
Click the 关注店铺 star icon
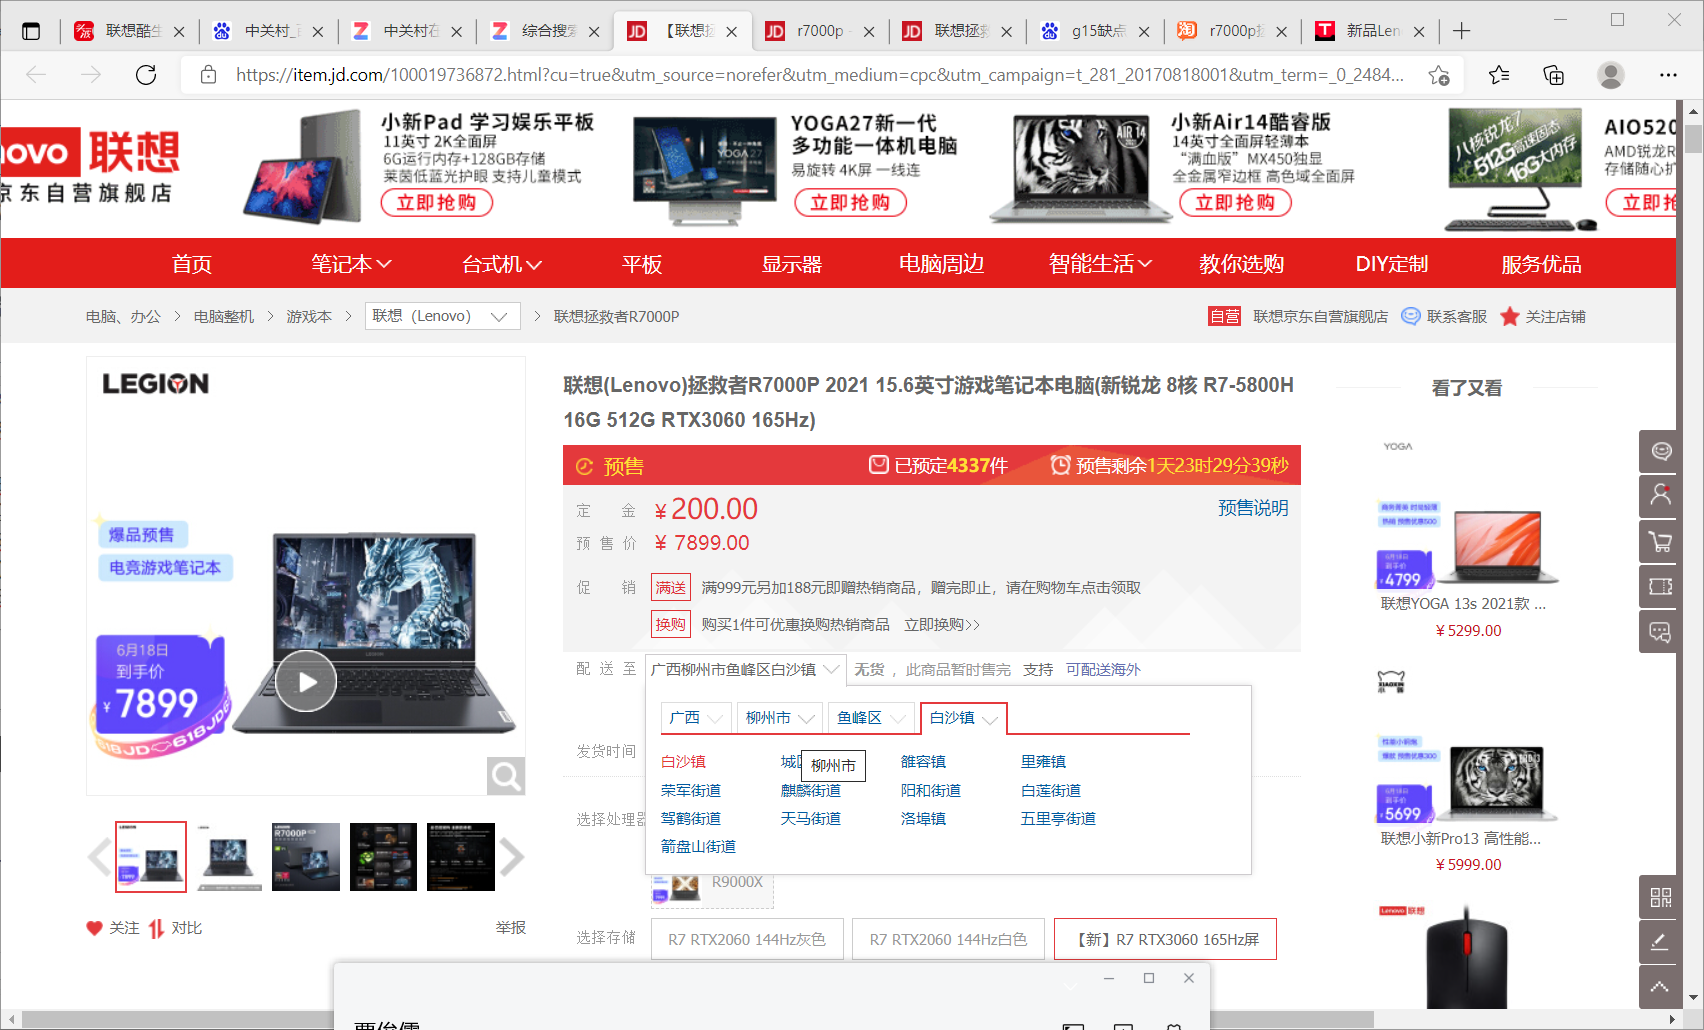pos(1510,316)
